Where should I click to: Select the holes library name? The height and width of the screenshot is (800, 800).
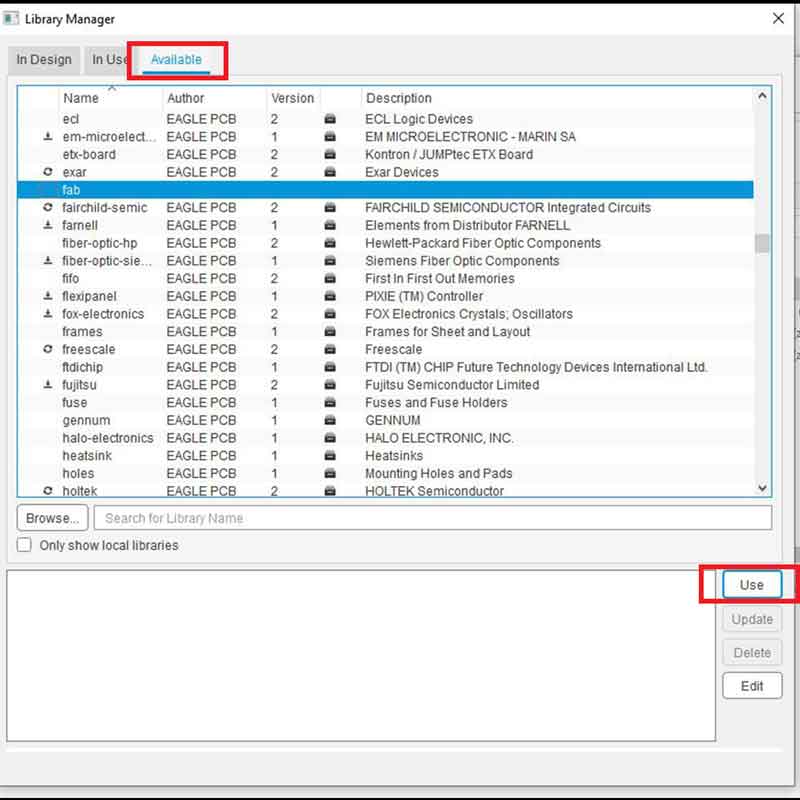[78, 473]
